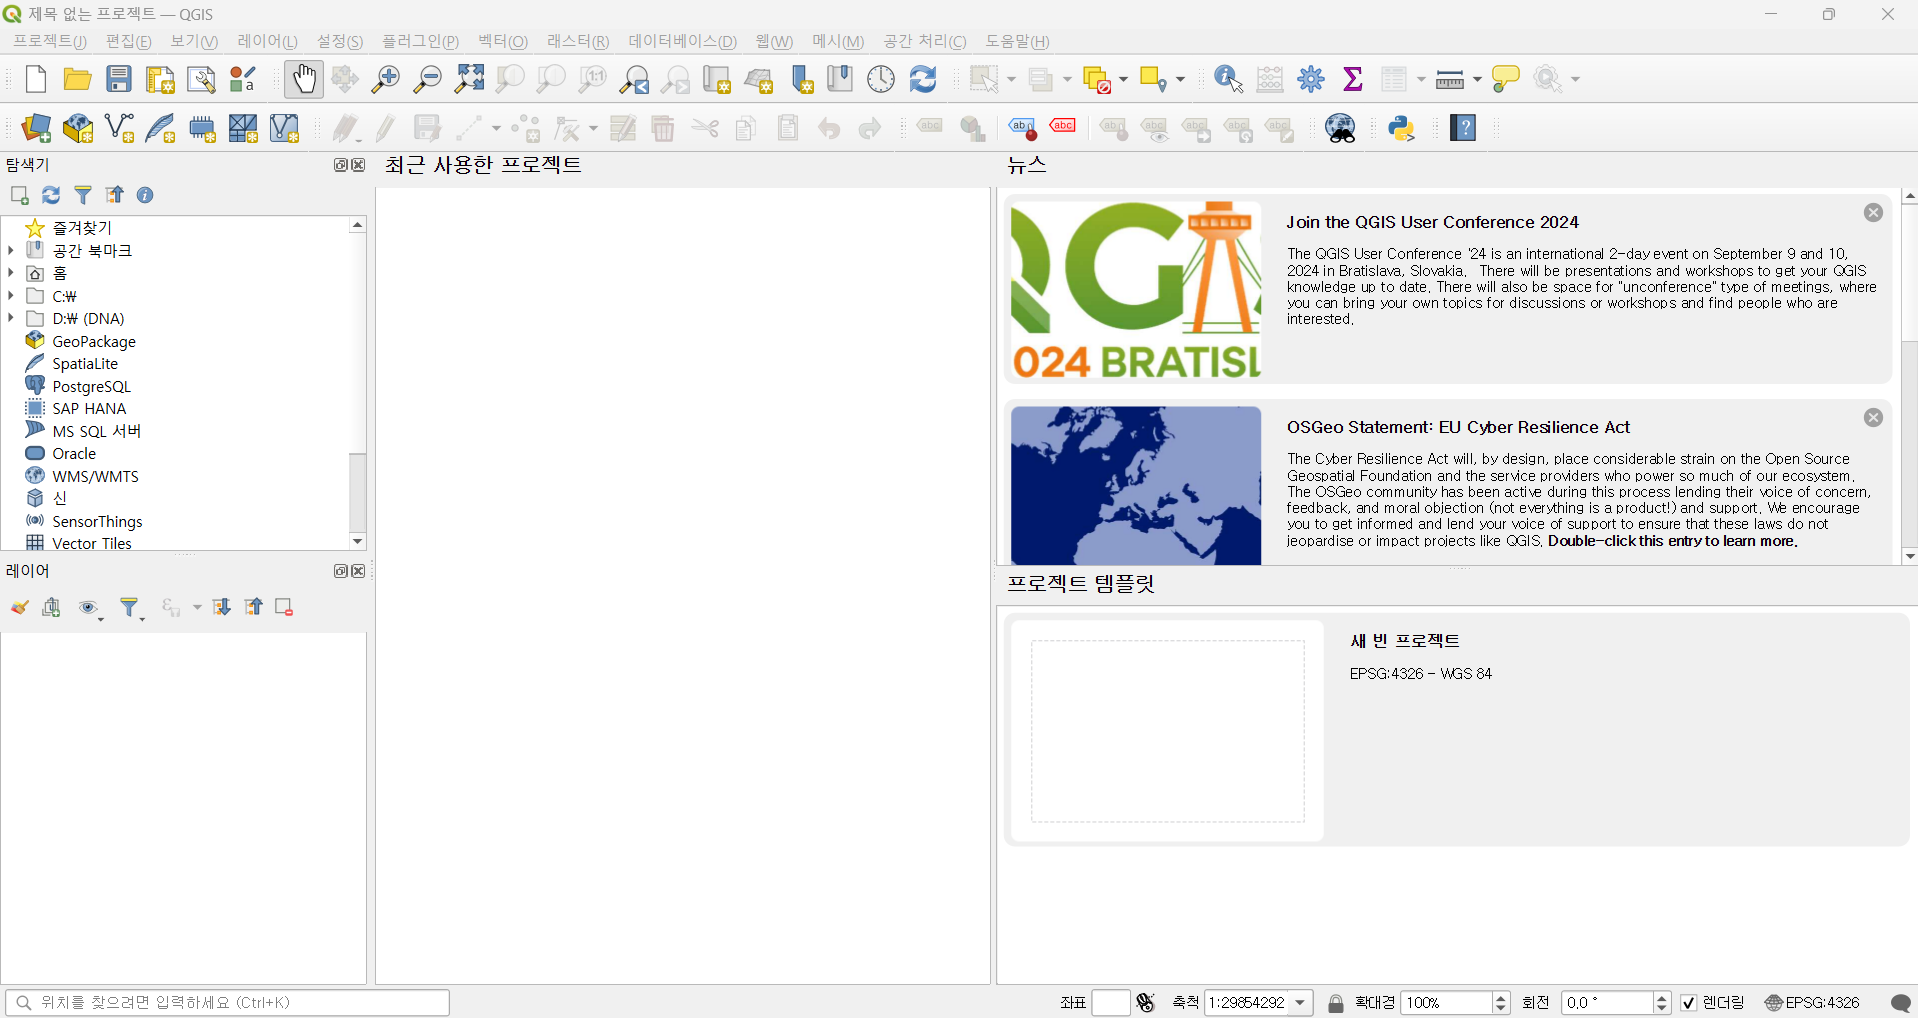This screenshot has height=1018, width=1918.
Task: Increase magnification with the 확대경 up arrow
Action: point(1501,997)
